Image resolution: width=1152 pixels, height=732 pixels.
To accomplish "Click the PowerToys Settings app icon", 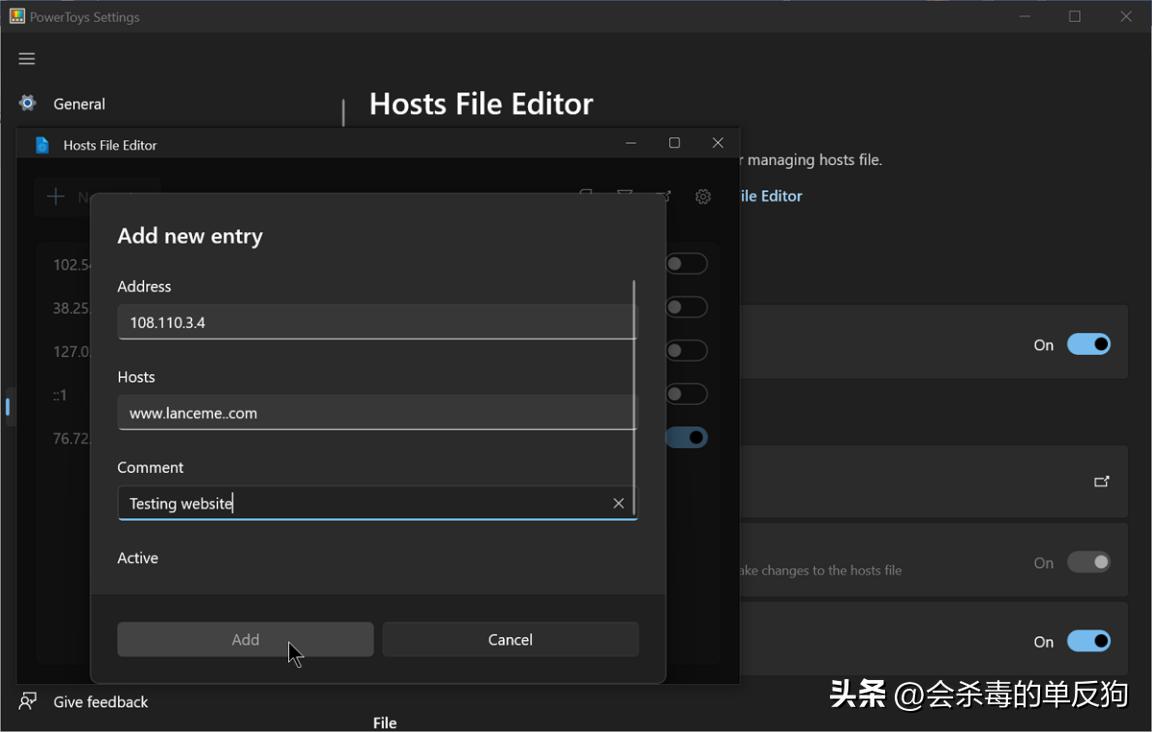I will 17,17.
